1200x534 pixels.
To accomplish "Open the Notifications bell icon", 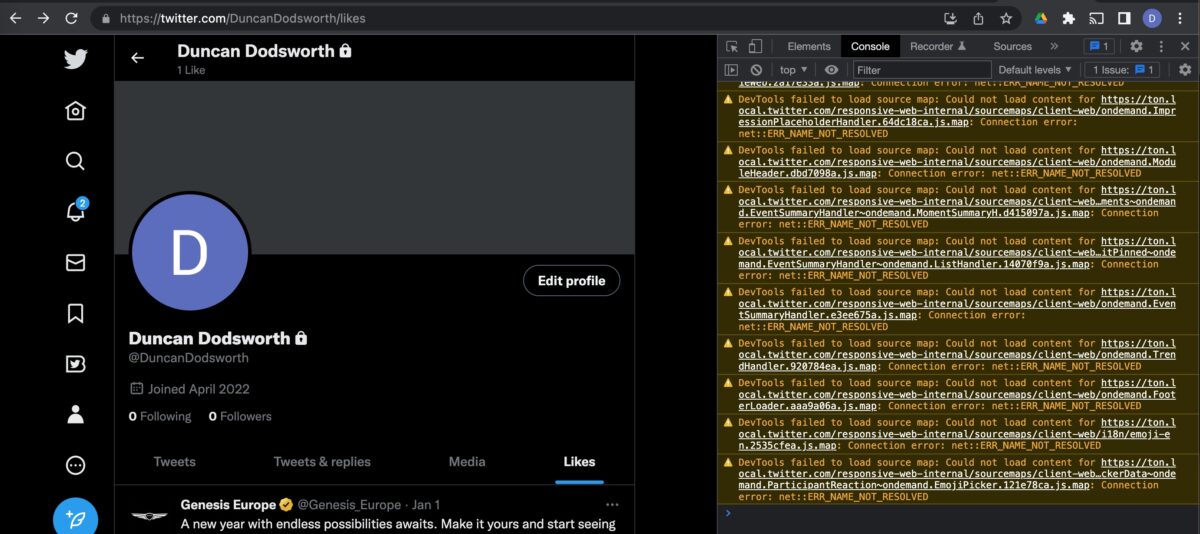I will [75, 211].
